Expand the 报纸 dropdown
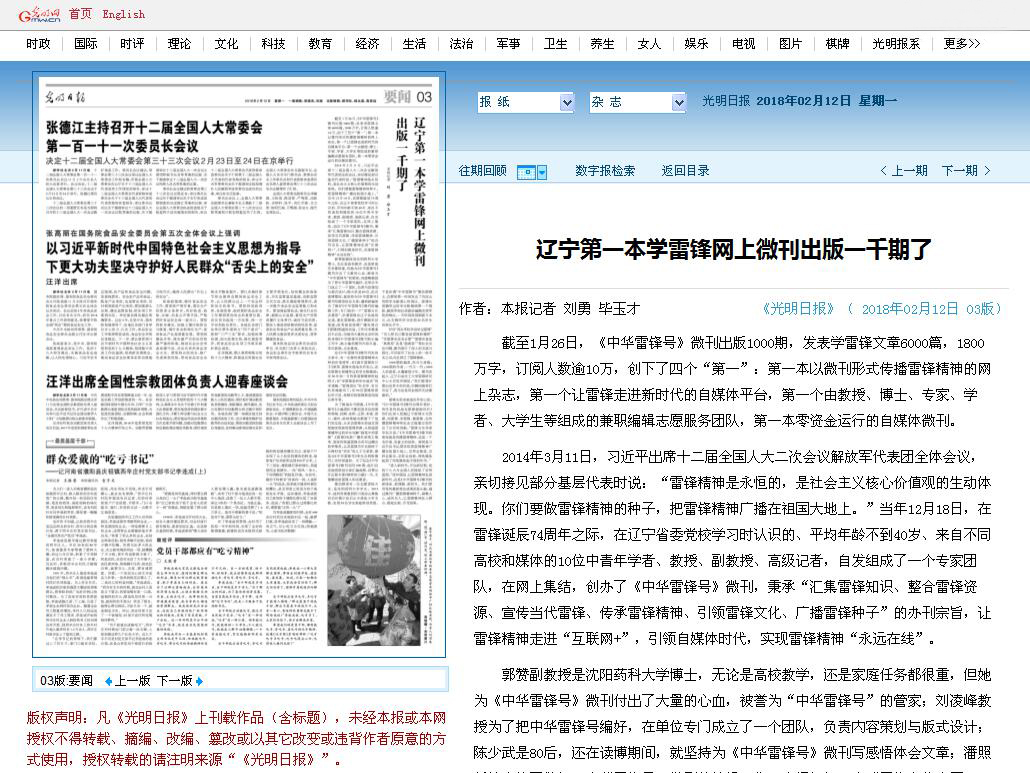 coord(526,102)
